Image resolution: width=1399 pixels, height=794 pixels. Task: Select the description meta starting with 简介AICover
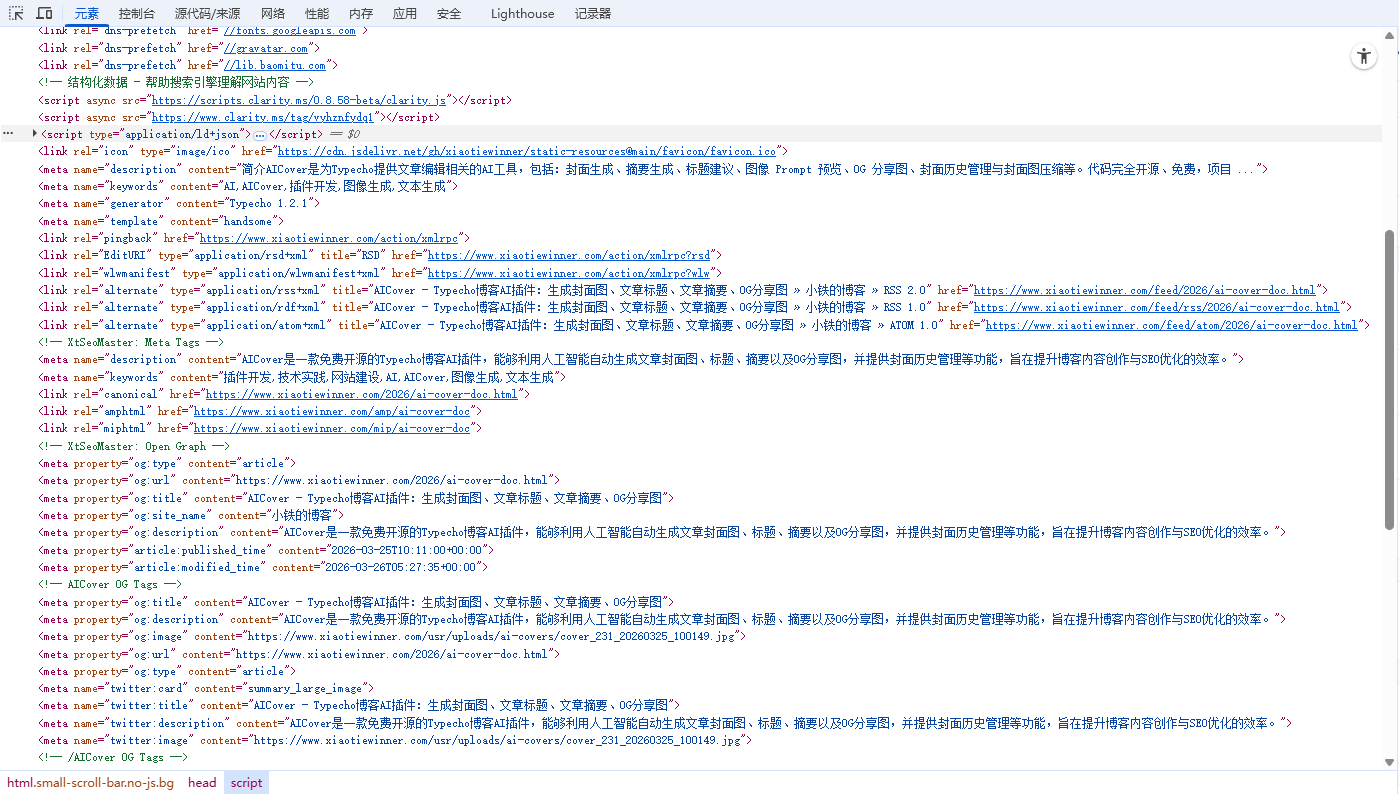click(653, 169)
